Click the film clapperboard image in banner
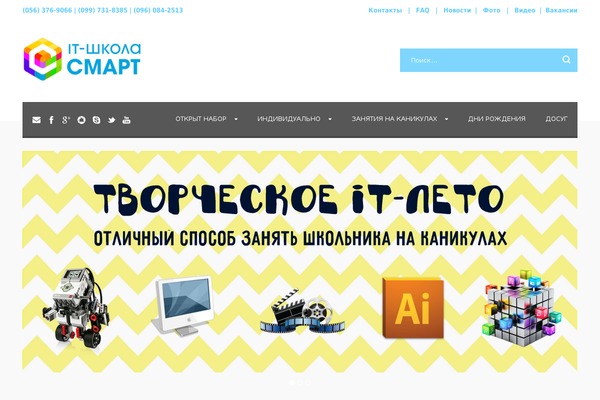Image resolution: width=600 pixels, height=400 pixels. (302, 311)
